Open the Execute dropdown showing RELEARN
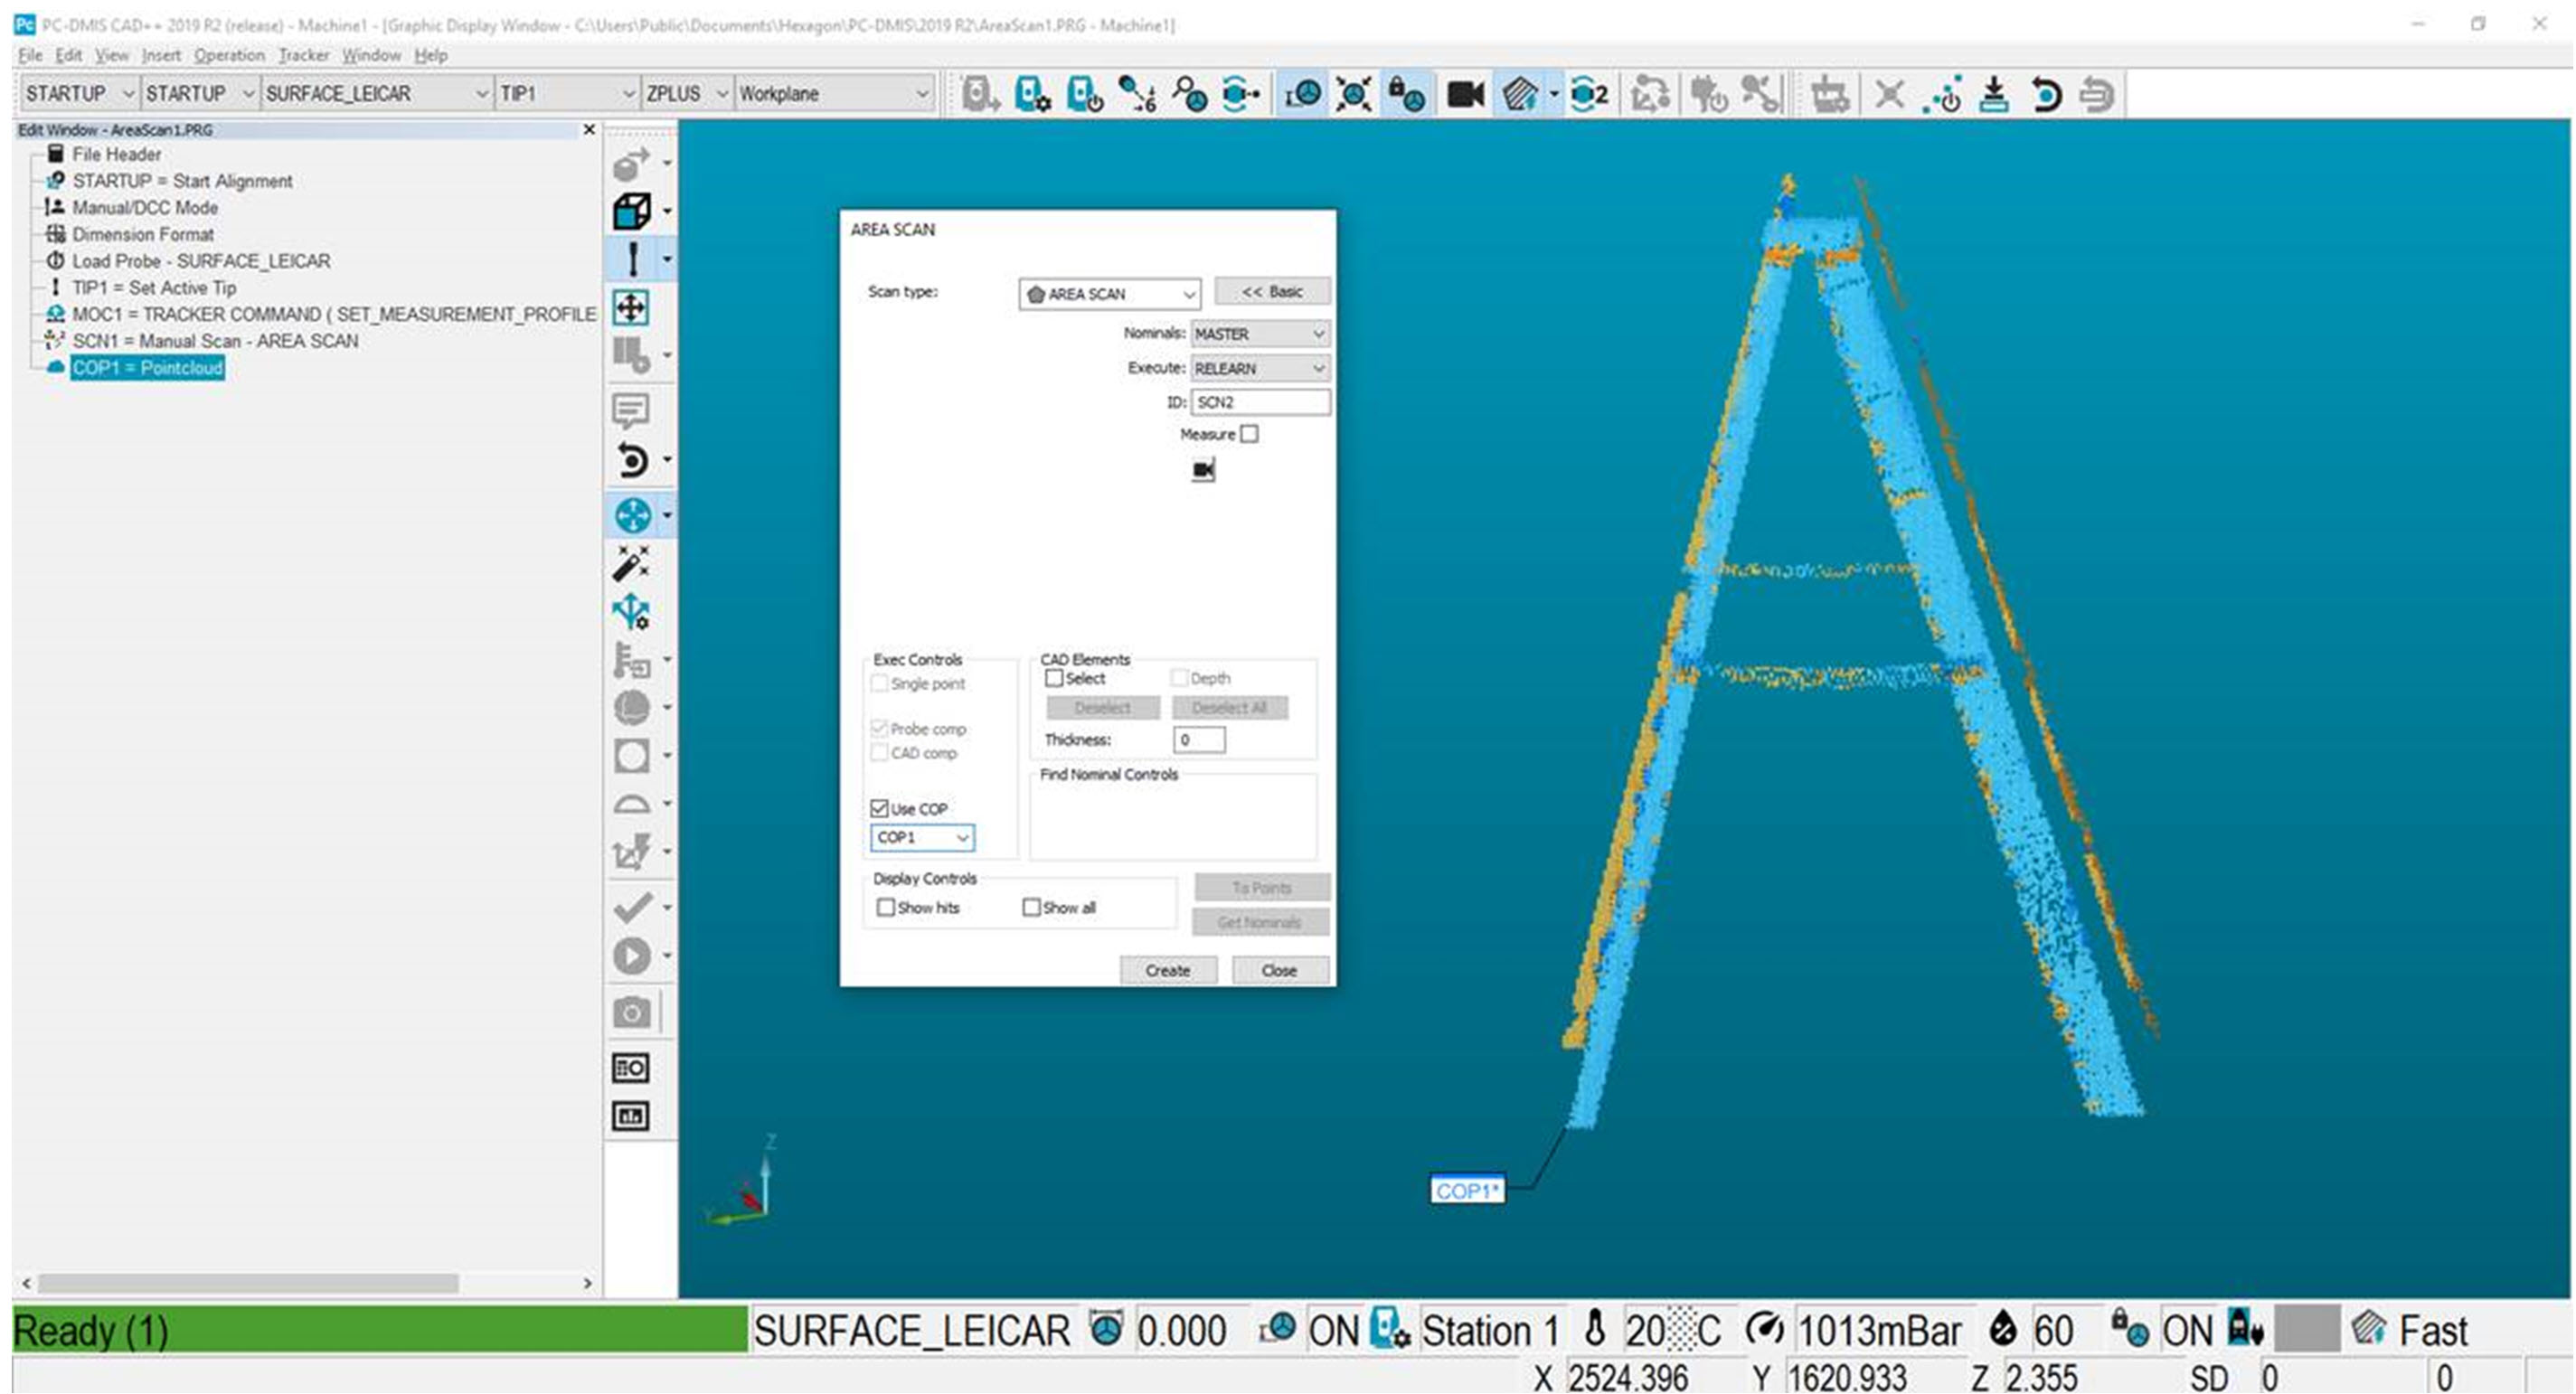 click(x=1319, y=368)
